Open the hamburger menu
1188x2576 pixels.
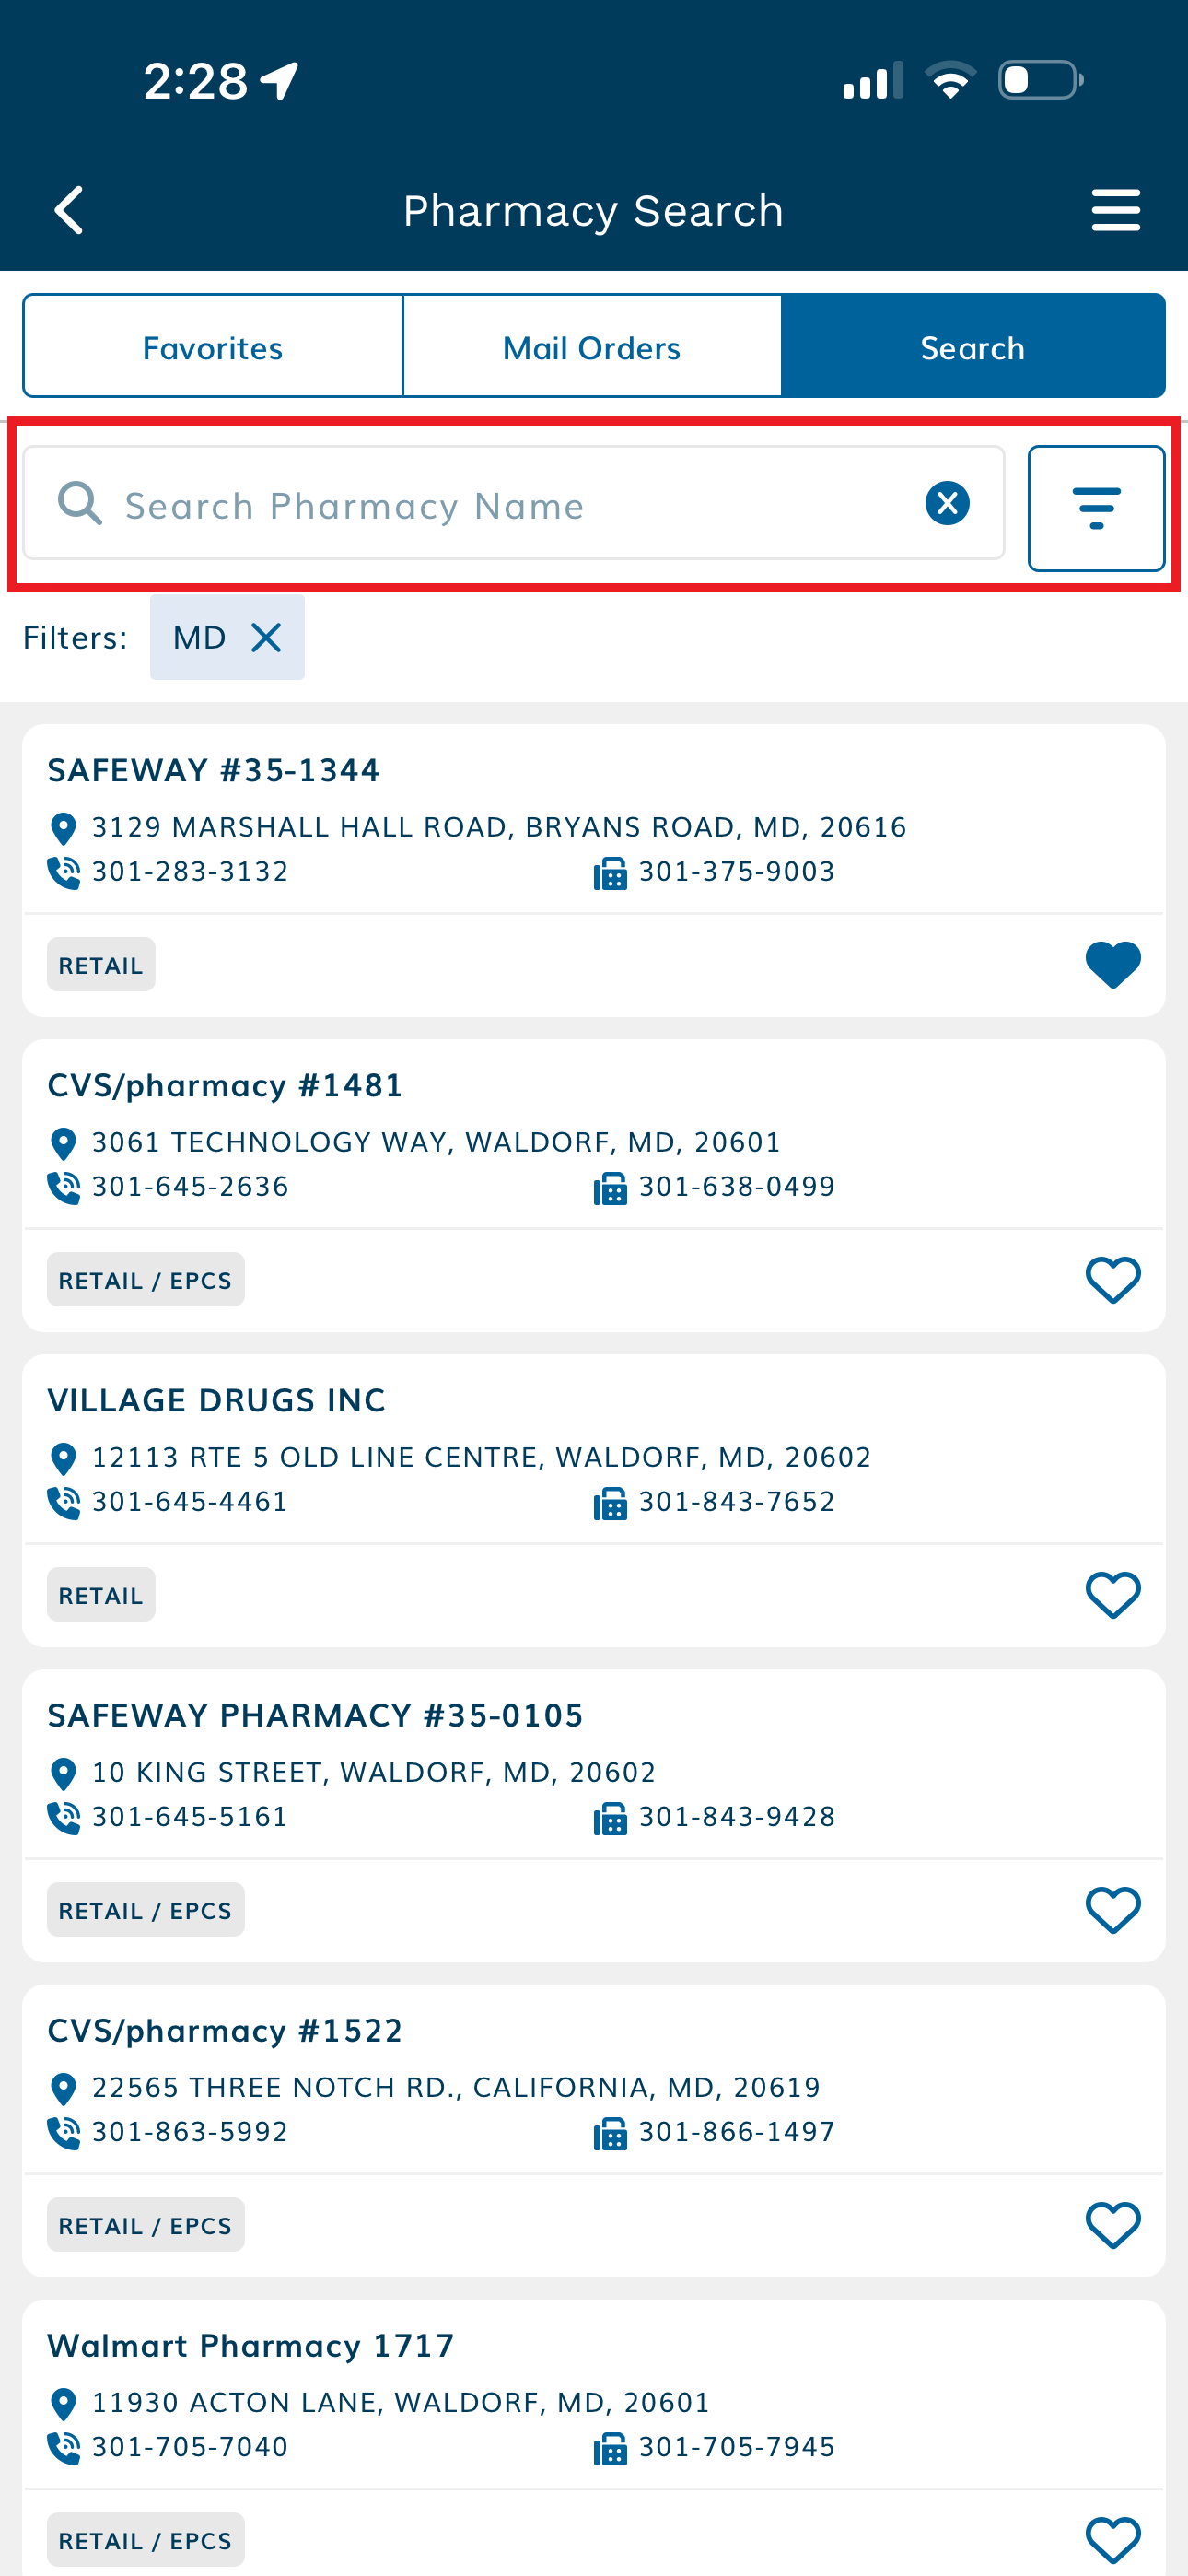coord(1115,210)
